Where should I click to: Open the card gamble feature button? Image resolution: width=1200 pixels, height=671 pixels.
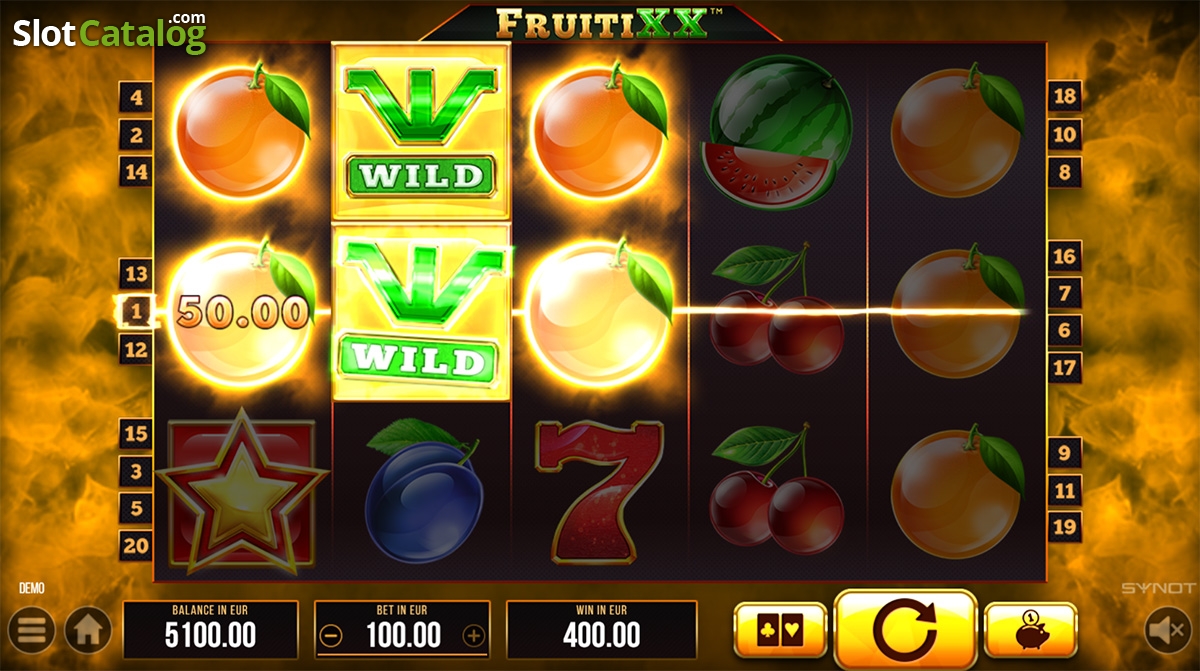pos(780,630)
